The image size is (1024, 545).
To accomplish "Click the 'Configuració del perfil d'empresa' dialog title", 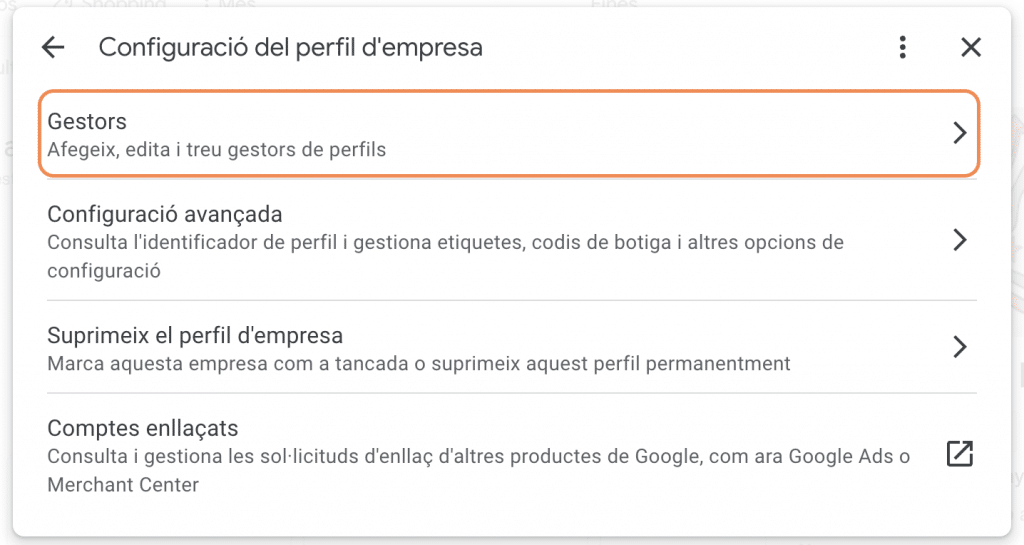I will point(291,48).
